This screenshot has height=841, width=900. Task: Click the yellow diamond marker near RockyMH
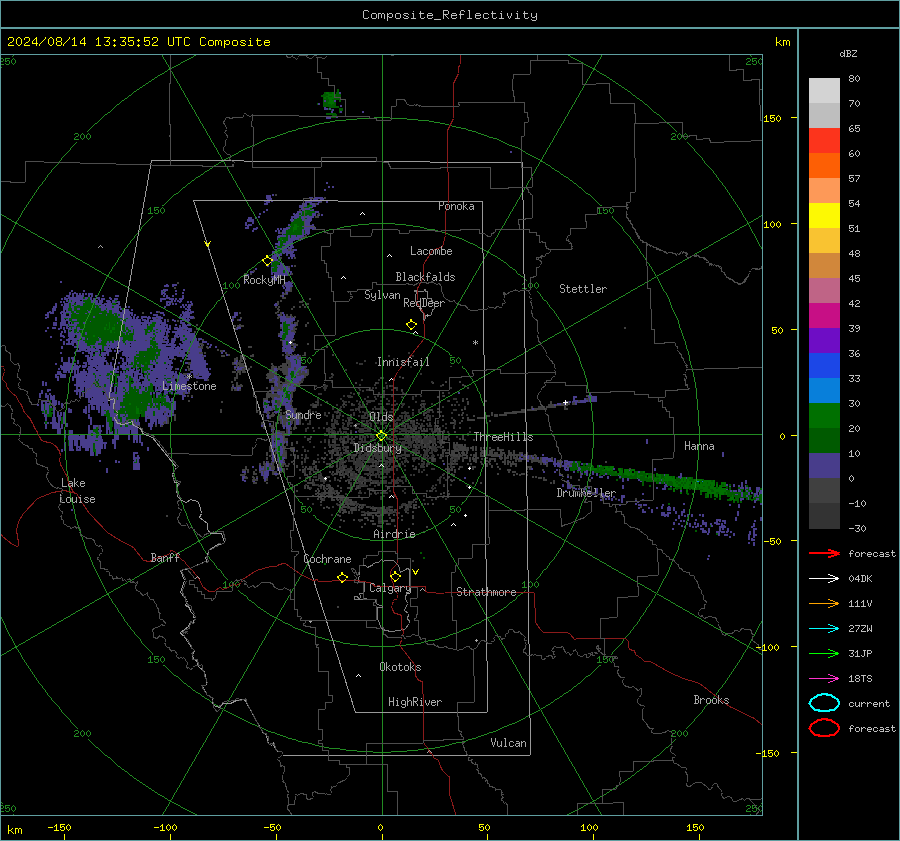coord(267,261)
